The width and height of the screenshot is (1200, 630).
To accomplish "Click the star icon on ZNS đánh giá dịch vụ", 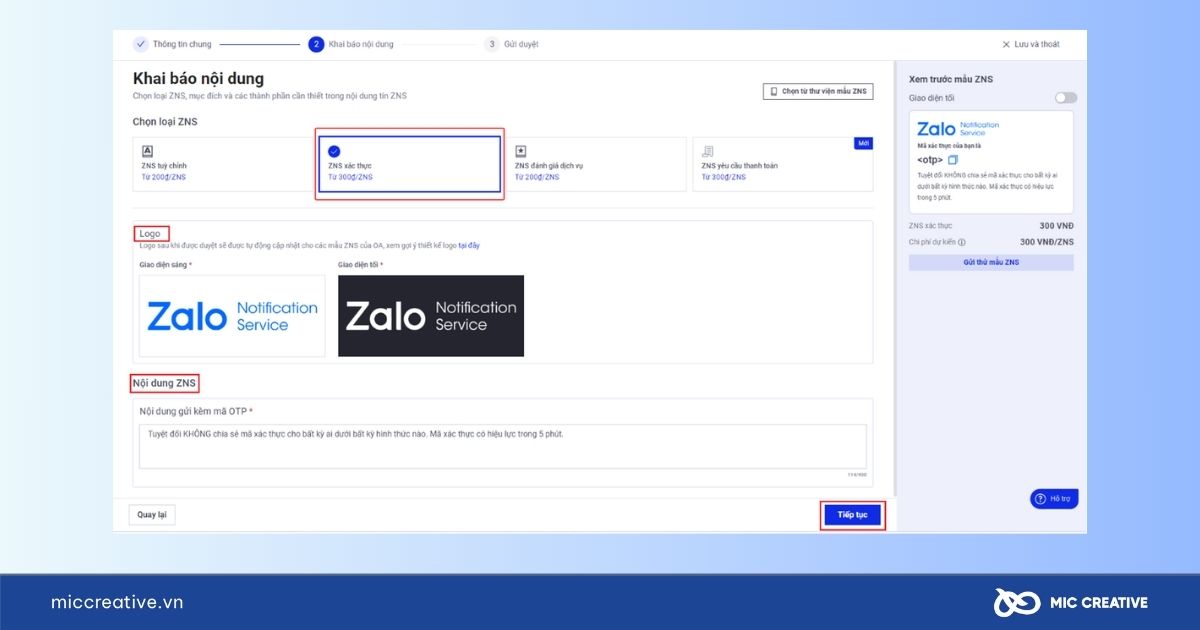I will 521,151.
